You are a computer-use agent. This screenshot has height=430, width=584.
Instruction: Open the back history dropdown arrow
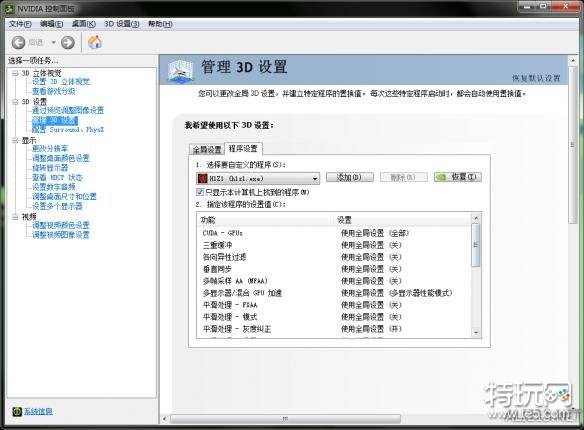(54, 42)
